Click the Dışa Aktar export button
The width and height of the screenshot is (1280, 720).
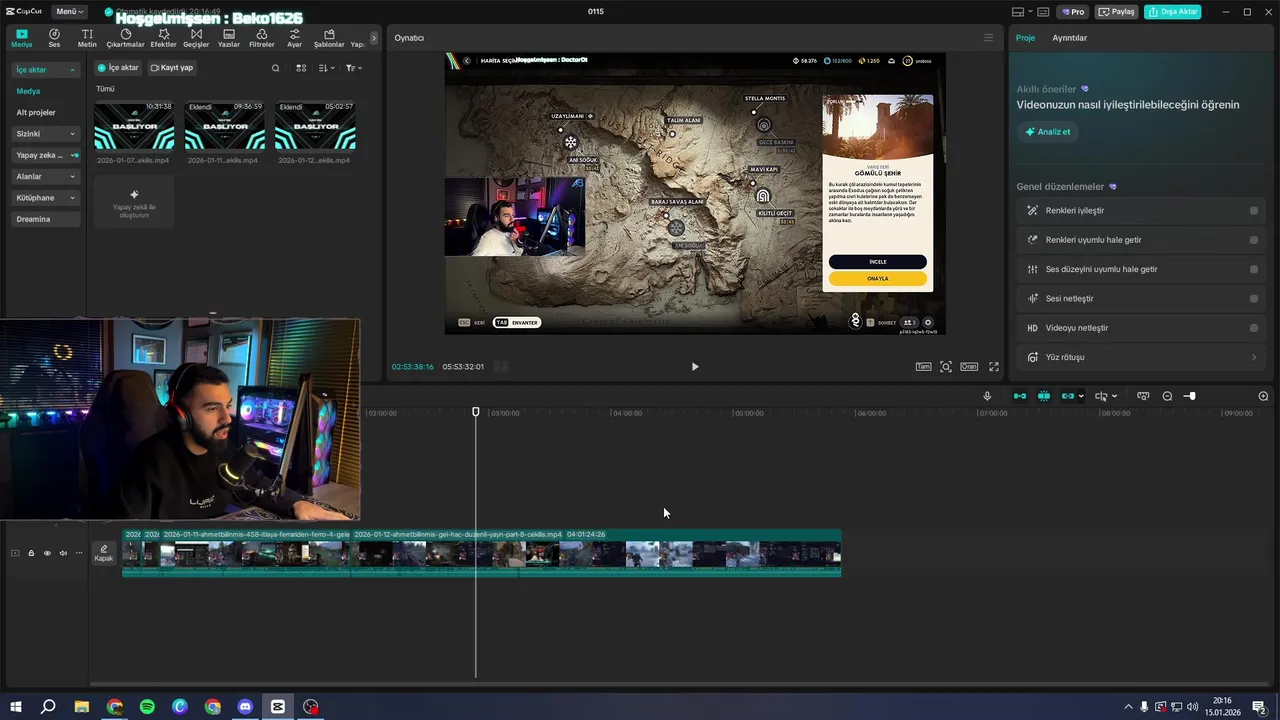tap(1173, 12)
